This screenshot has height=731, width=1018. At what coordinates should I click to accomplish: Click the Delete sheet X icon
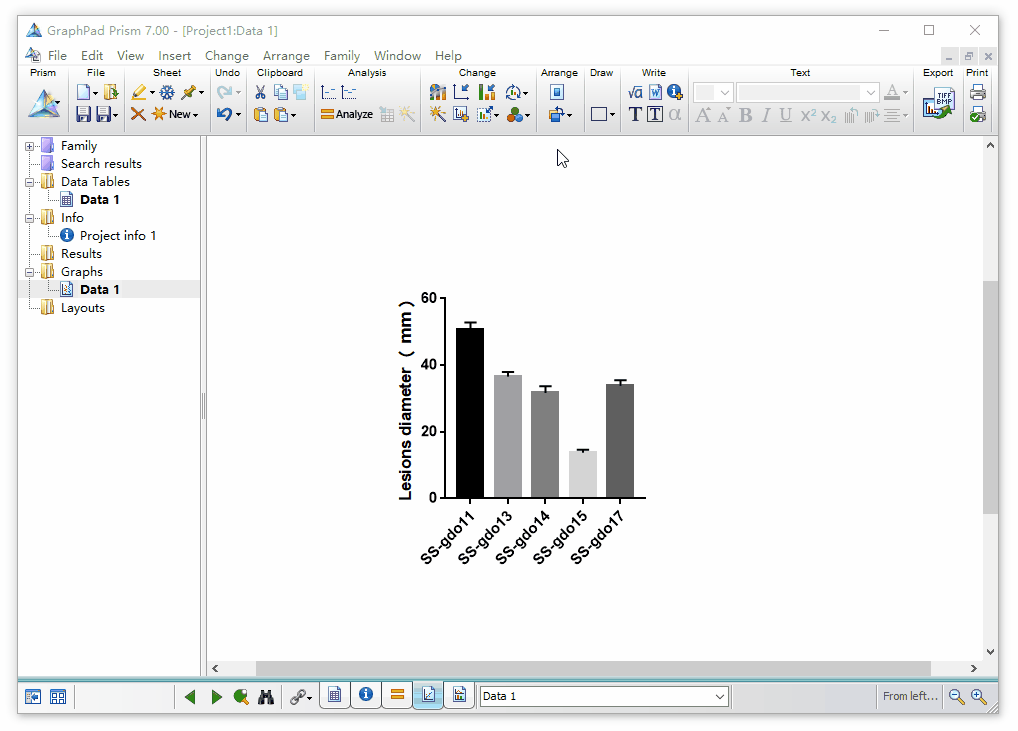click(x=138, y=115)
